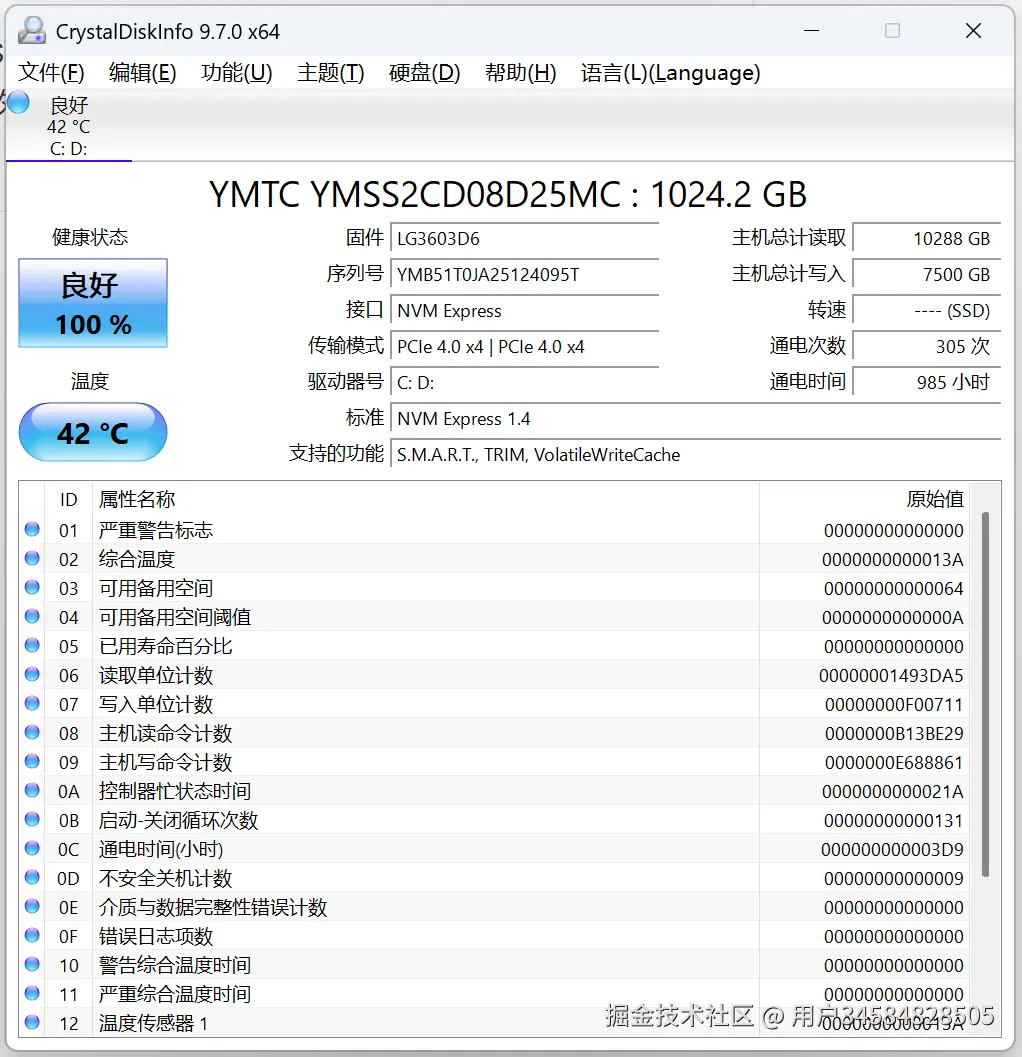Click status orb for 读取单位计数 row

32,674
